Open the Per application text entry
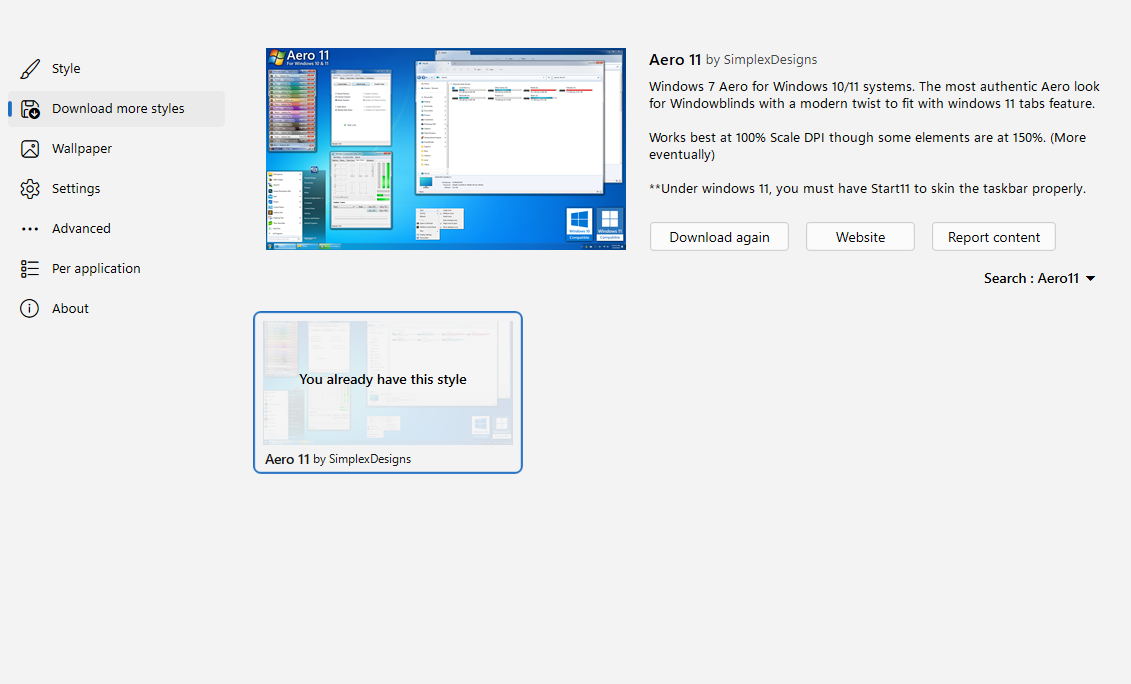Screen dimensions: 1131x684 pyautogui.click(x=96, y=269)
